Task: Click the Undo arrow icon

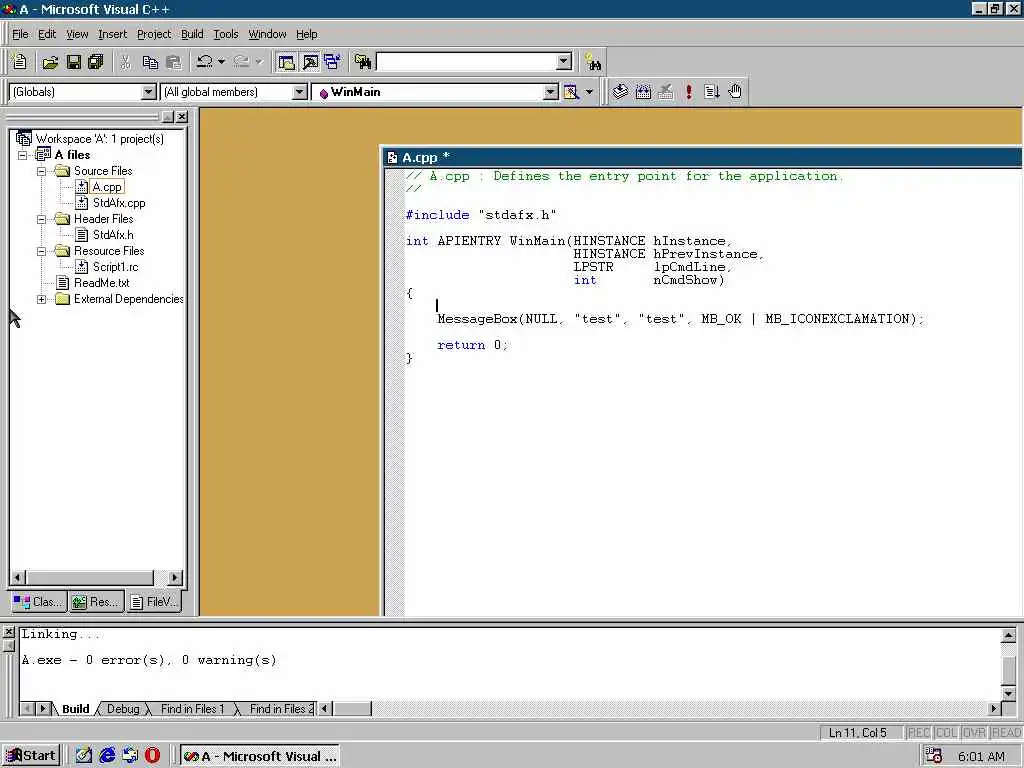Action: (x=204, y=62)
